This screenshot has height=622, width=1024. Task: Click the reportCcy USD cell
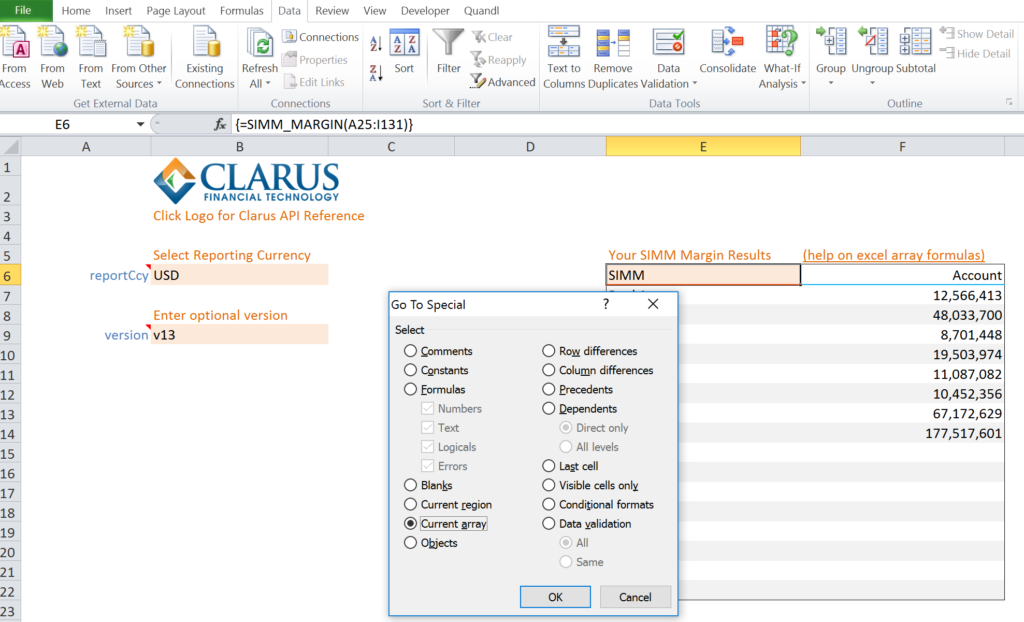pyautogui.click(x=240, y=275)
